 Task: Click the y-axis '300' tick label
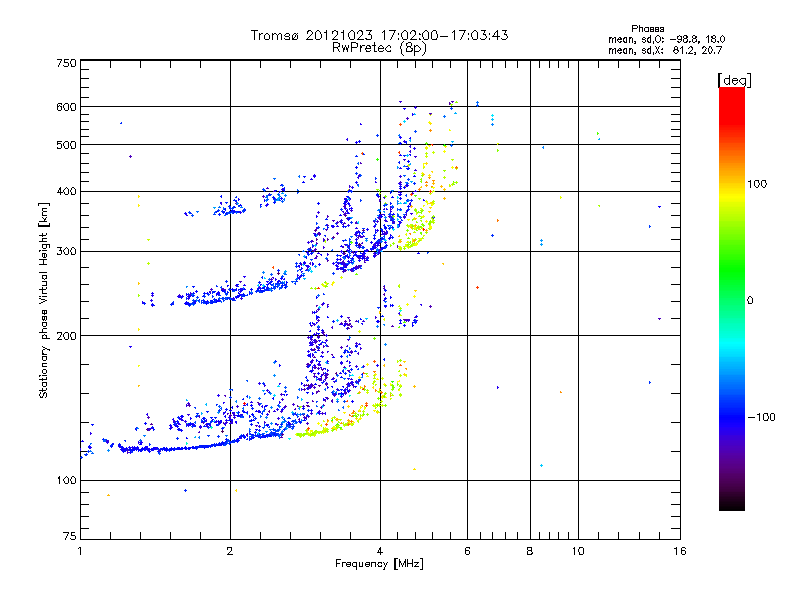tap(66, 251)
